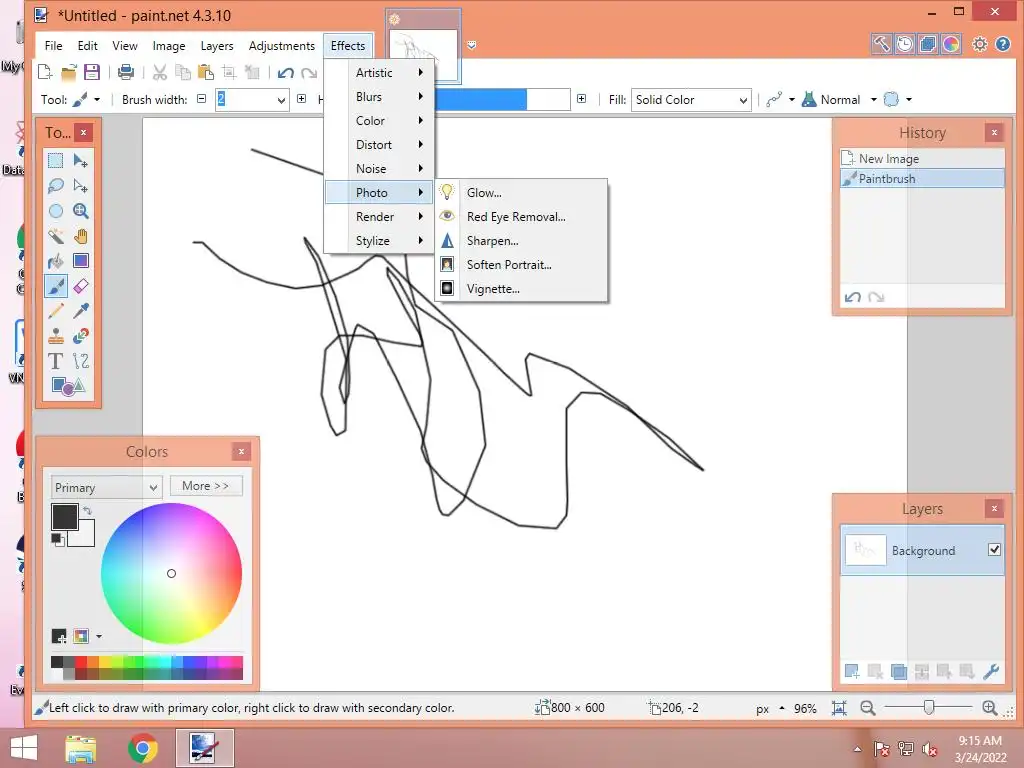Decrease brush width with minus button
1024x768 pixels.
(x=202, y=99)
